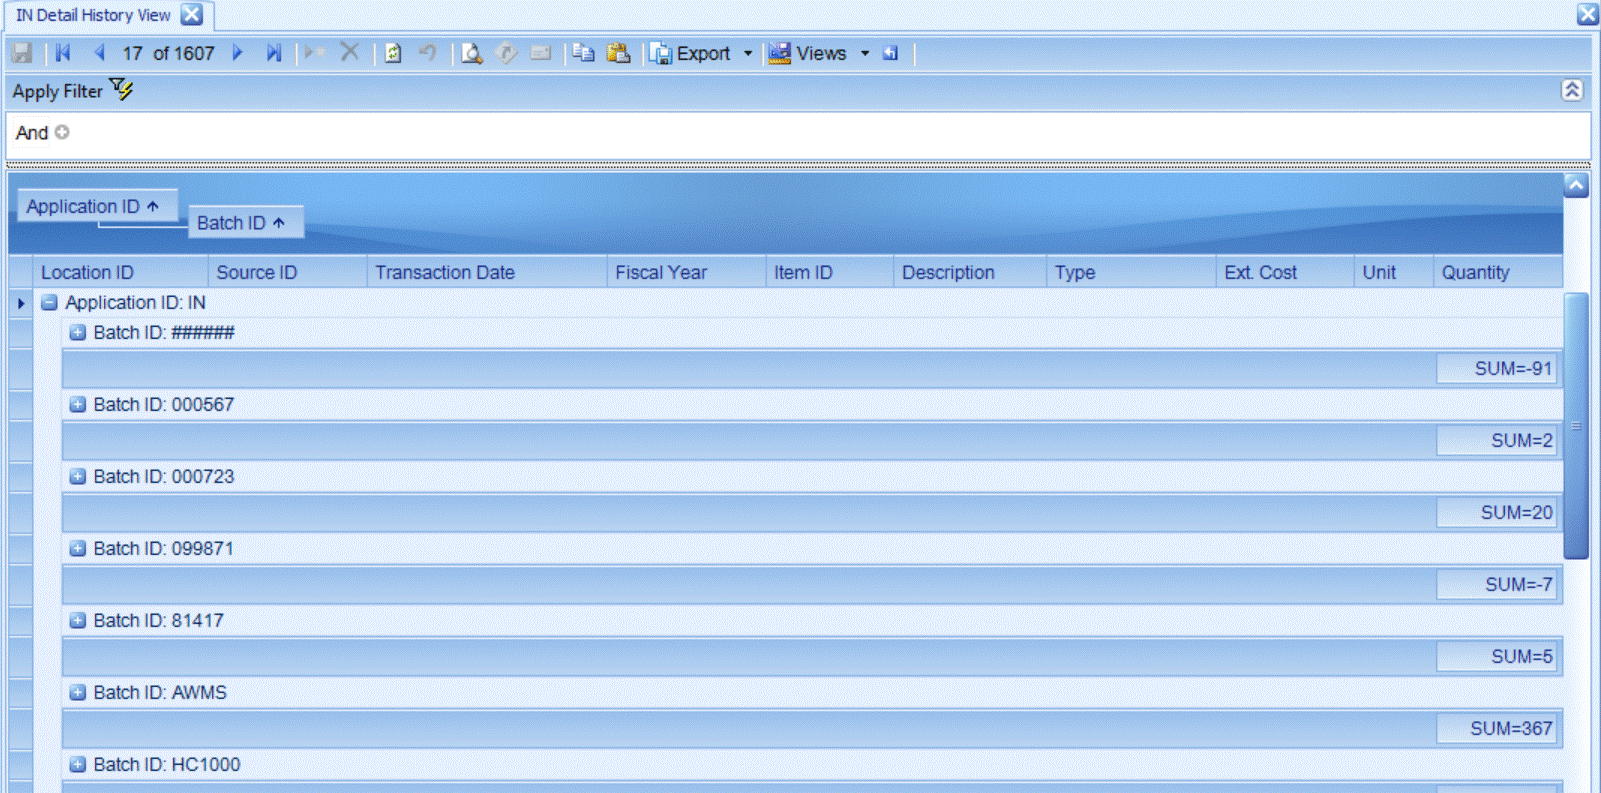
Task: Click the Apply Filter funnel icon
Action: point(121,90)
